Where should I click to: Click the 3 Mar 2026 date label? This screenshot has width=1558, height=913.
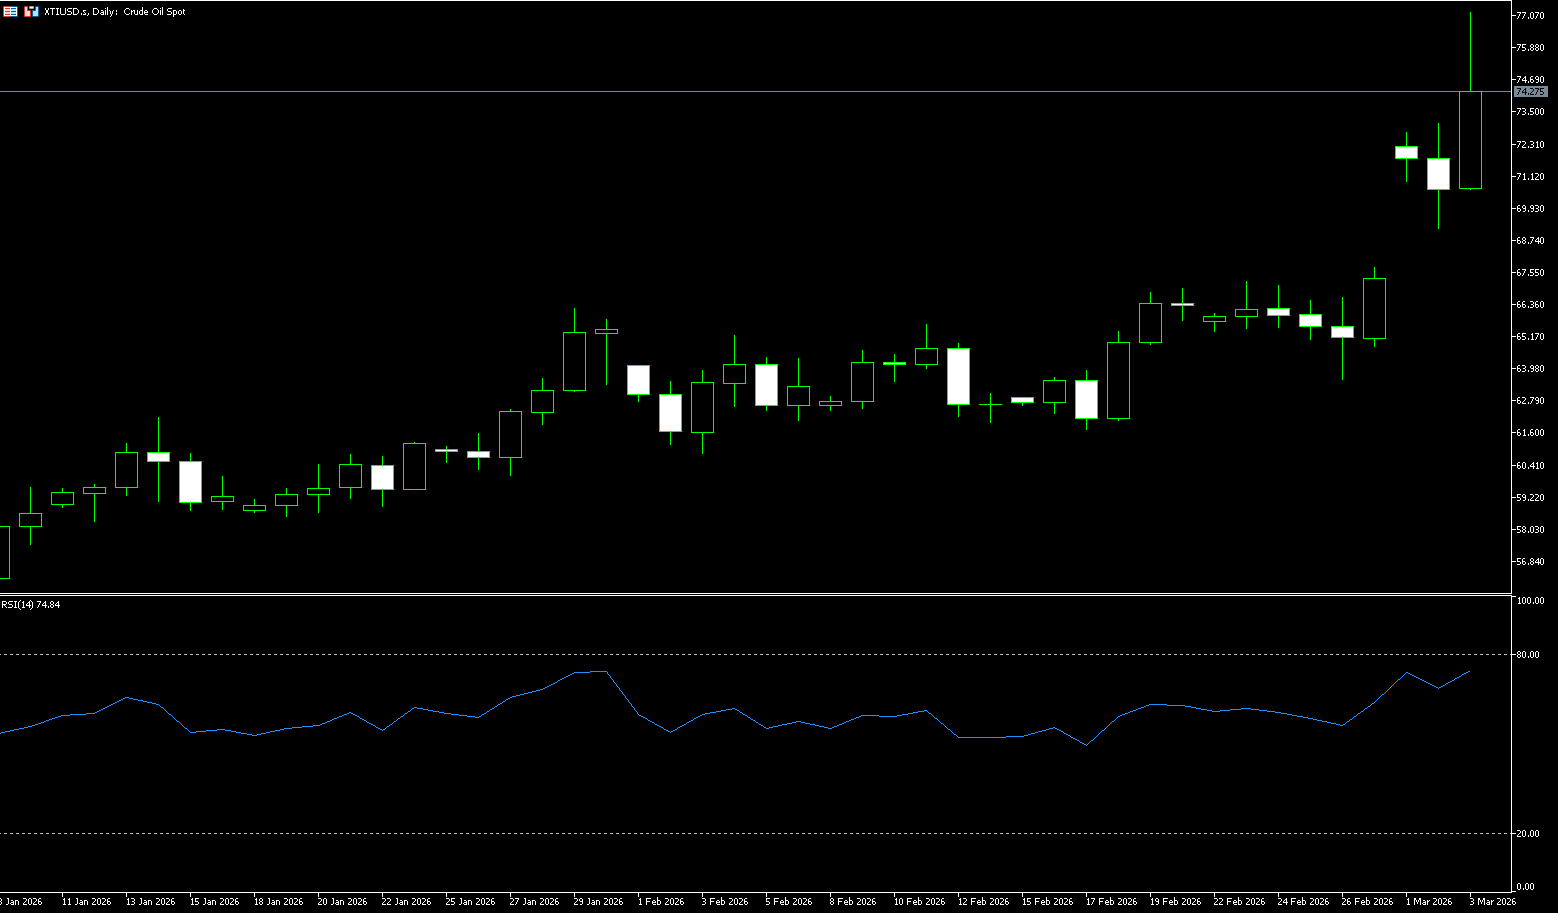point(1492,902)
